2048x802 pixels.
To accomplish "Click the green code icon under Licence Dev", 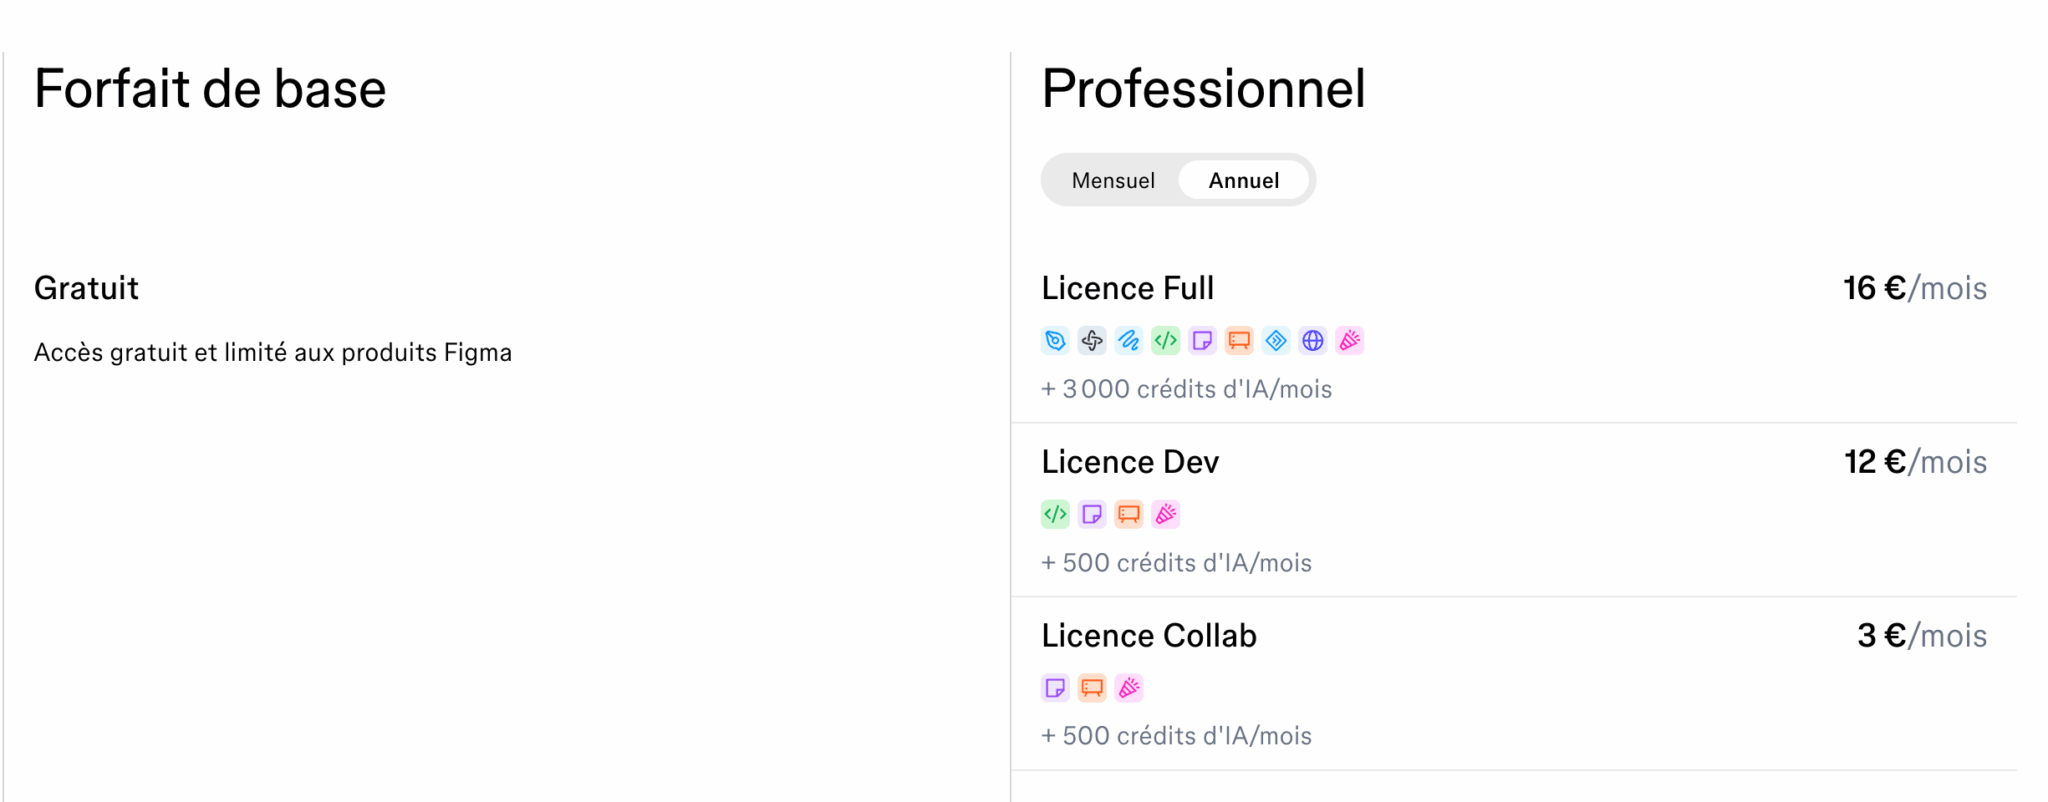I will pyautogui.click(x=1055, y=514).
